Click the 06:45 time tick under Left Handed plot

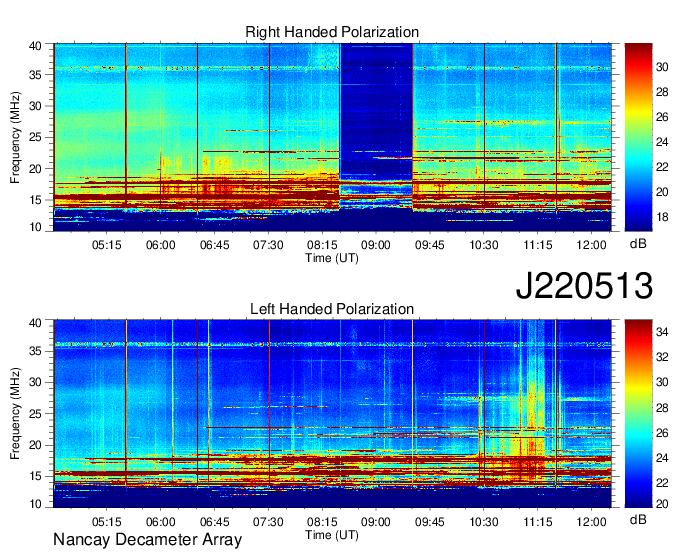tap(214, 522)
